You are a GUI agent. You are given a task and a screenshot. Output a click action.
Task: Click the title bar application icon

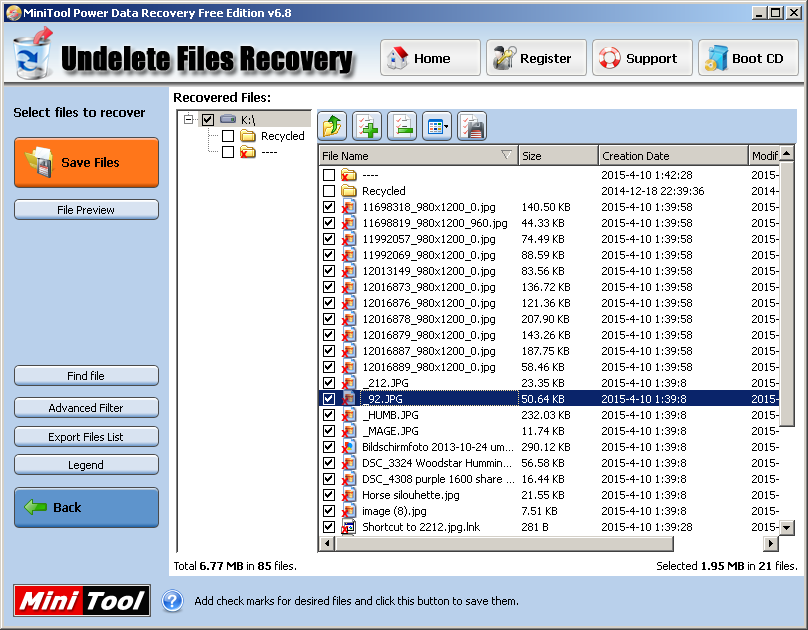tap(13, 13)
